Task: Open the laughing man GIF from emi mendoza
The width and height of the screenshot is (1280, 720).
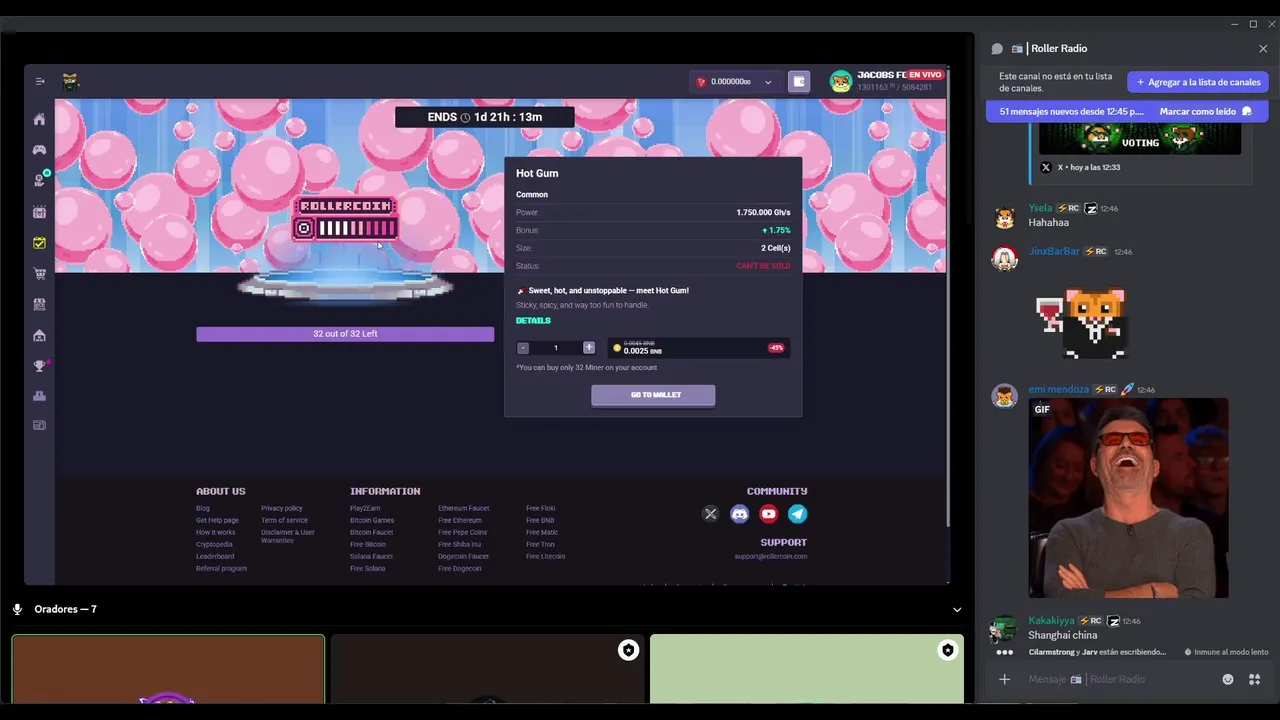Action: pyautogui.click(x=1128, y=498)
